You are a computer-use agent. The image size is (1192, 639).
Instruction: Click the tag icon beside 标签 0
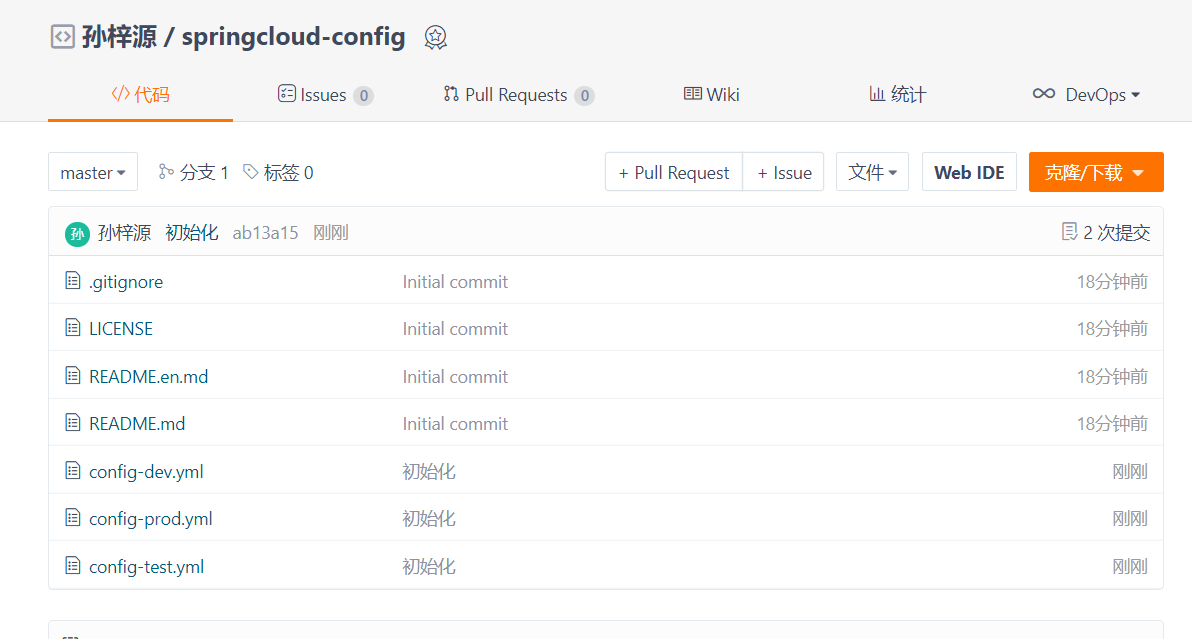click(251, 172)
